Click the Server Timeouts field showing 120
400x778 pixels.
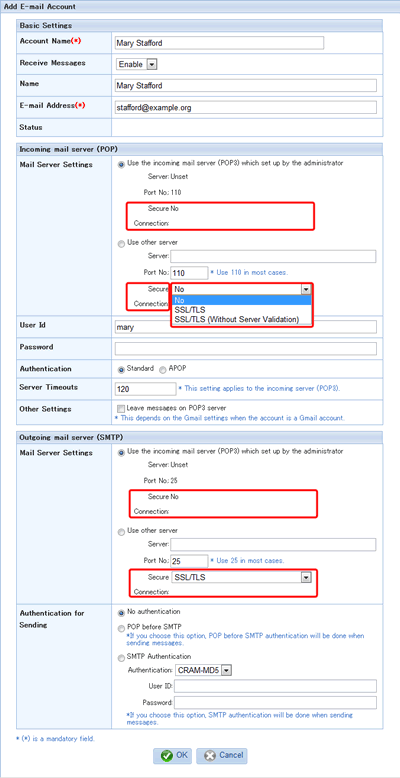click(x=145, y=389)
